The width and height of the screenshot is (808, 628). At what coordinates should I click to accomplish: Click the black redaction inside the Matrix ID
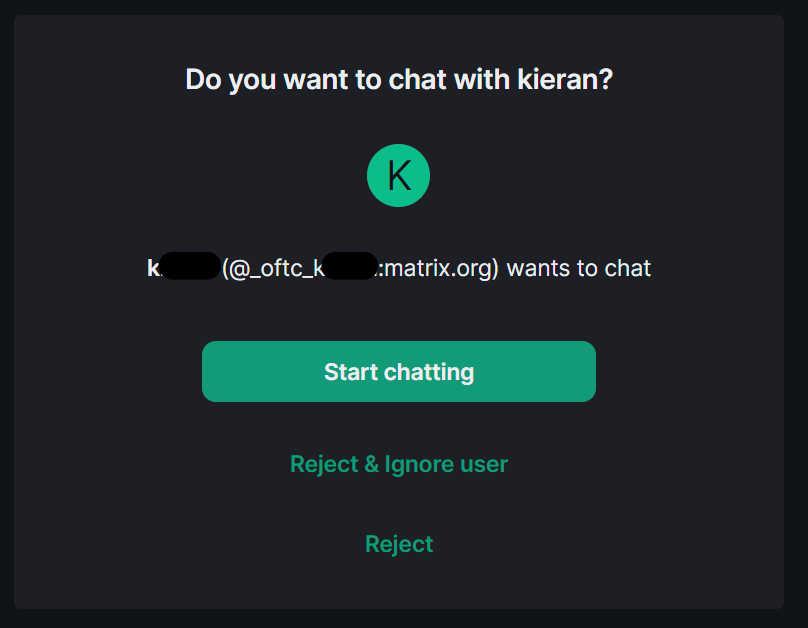350,266
